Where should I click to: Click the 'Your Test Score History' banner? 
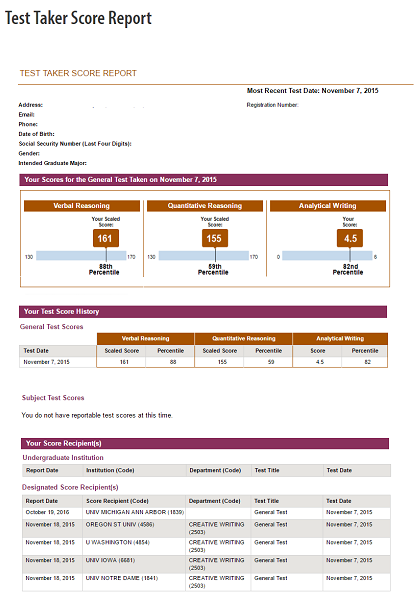203,311
